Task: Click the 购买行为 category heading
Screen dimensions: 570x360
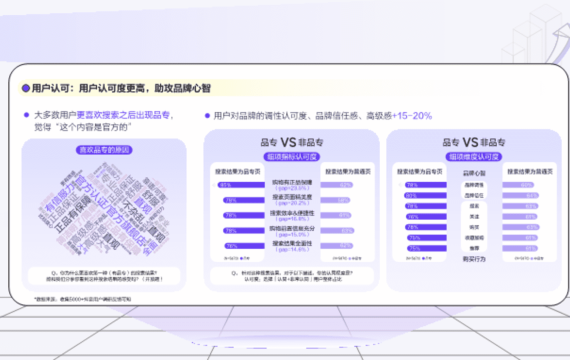Action: tap(474, 259)
